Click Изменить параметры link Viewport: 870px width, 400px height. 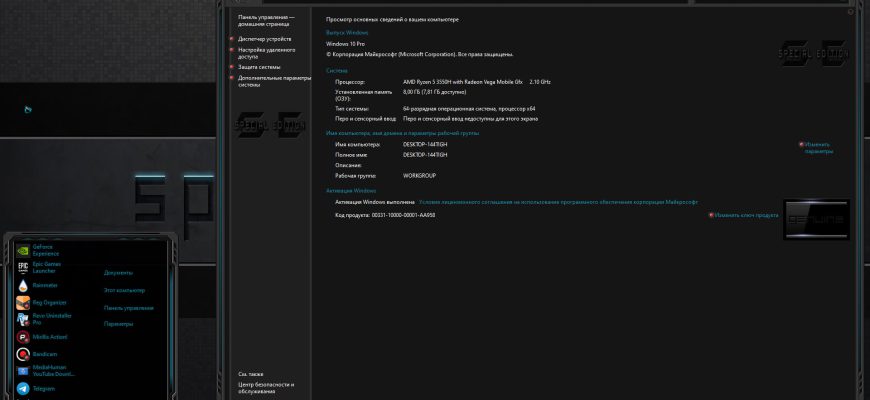point(818,148)
